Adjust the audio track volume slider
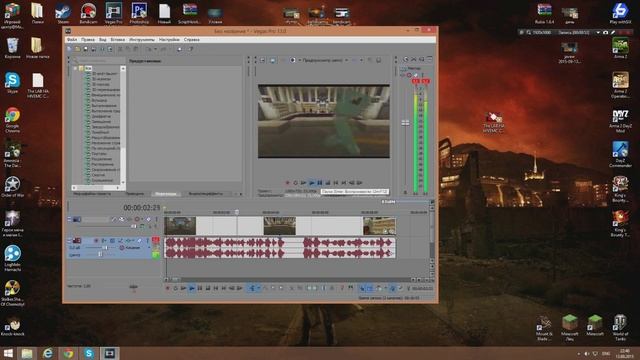 pos(104,248)
